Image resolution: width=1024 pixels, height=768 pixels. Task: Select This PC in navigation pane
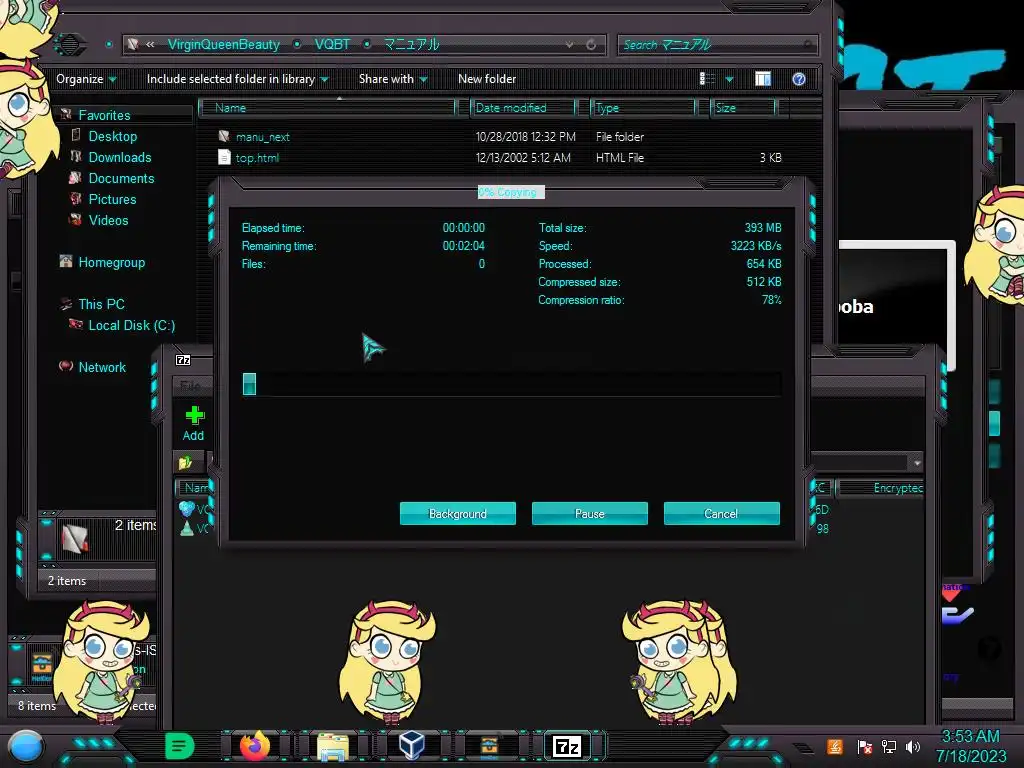[101, 304]
